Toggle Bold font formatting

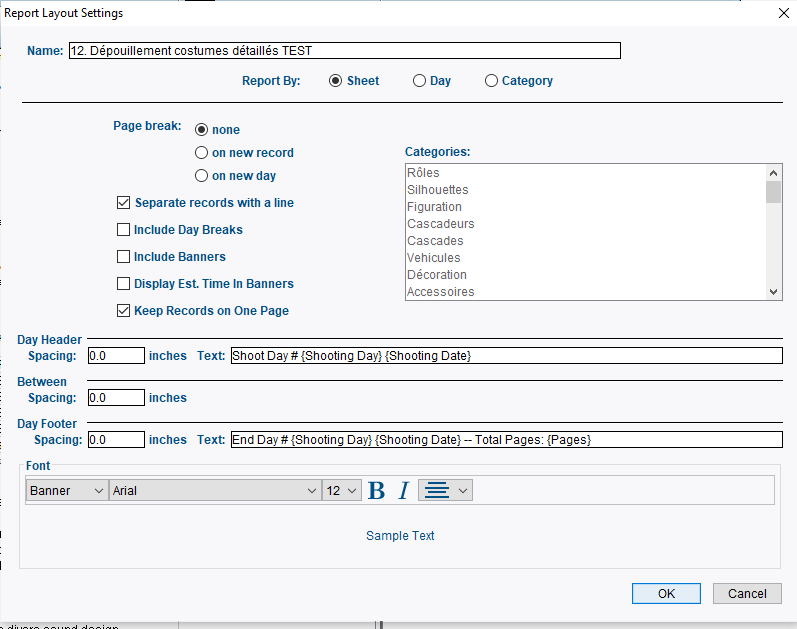376,491
